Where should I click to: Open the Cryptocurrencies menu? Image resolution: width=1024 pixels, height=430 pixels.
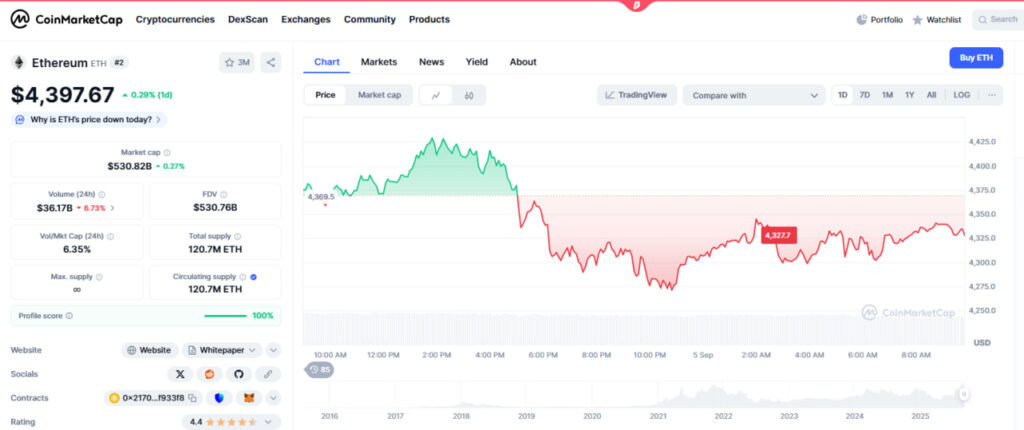point(175,20)
